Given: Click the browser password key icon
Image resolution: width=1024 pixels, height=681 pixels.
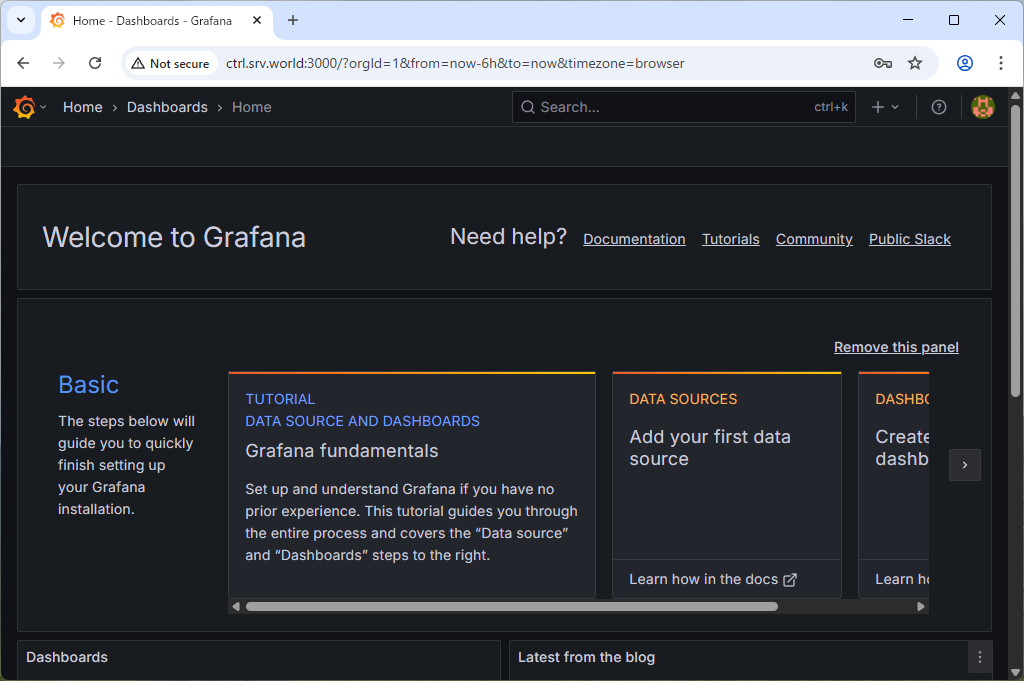Looking at the screenshot, I should pos(882,63).
